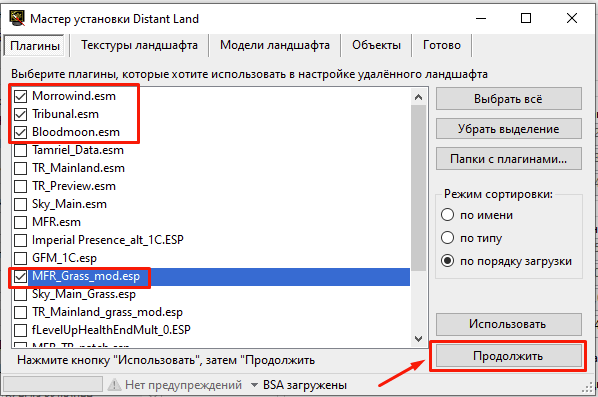Close the Distant Land wizard window

click(x=572, y=18)
